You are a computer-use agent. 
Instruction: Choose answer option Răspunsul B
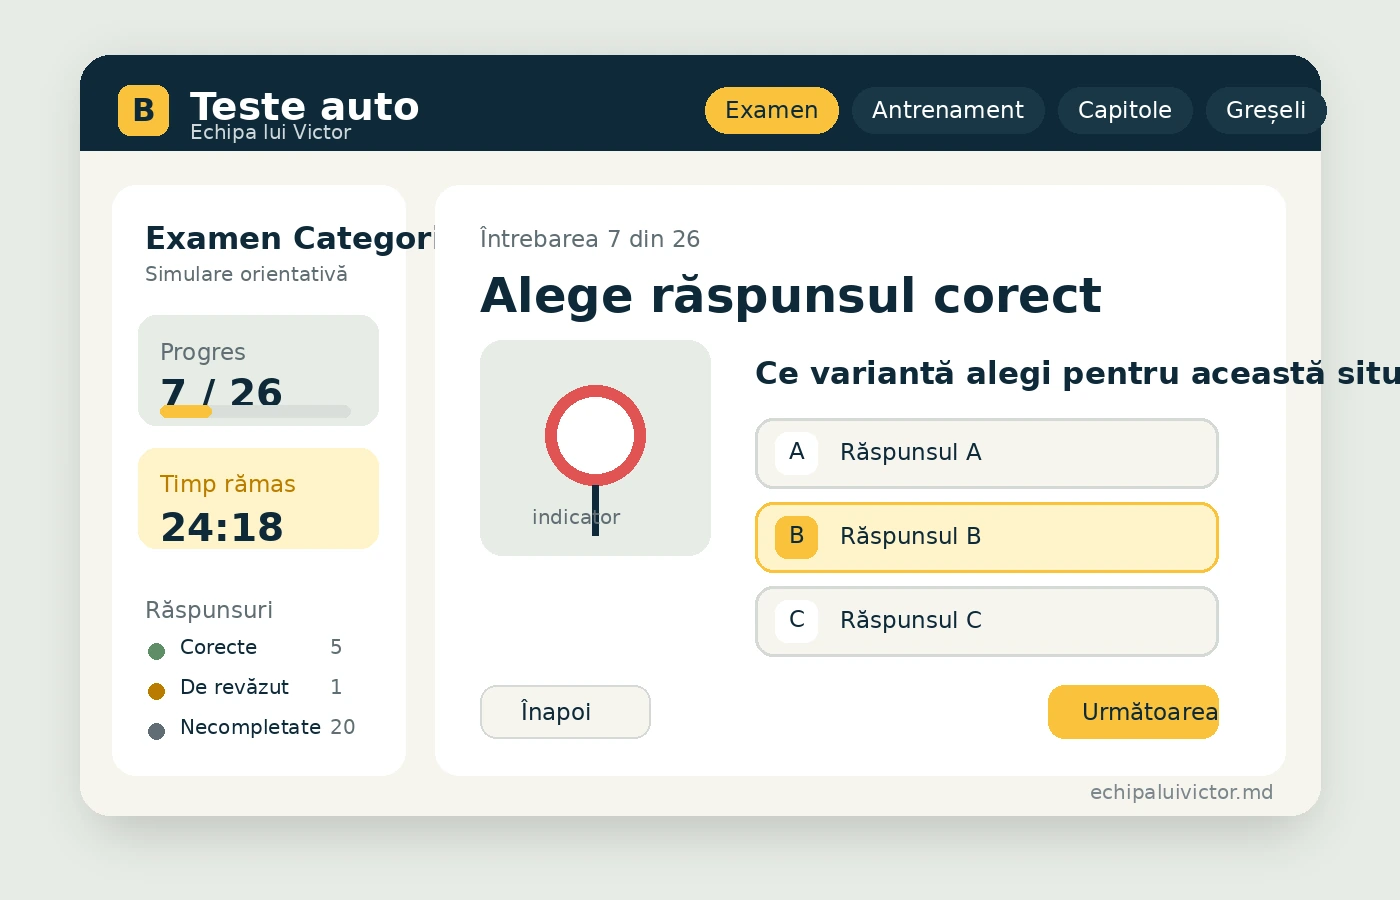[x=987, y=537]
